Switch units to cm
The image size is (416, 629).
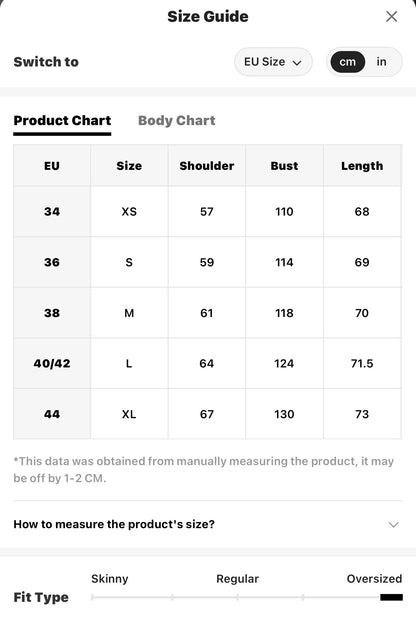pos(347,62)
